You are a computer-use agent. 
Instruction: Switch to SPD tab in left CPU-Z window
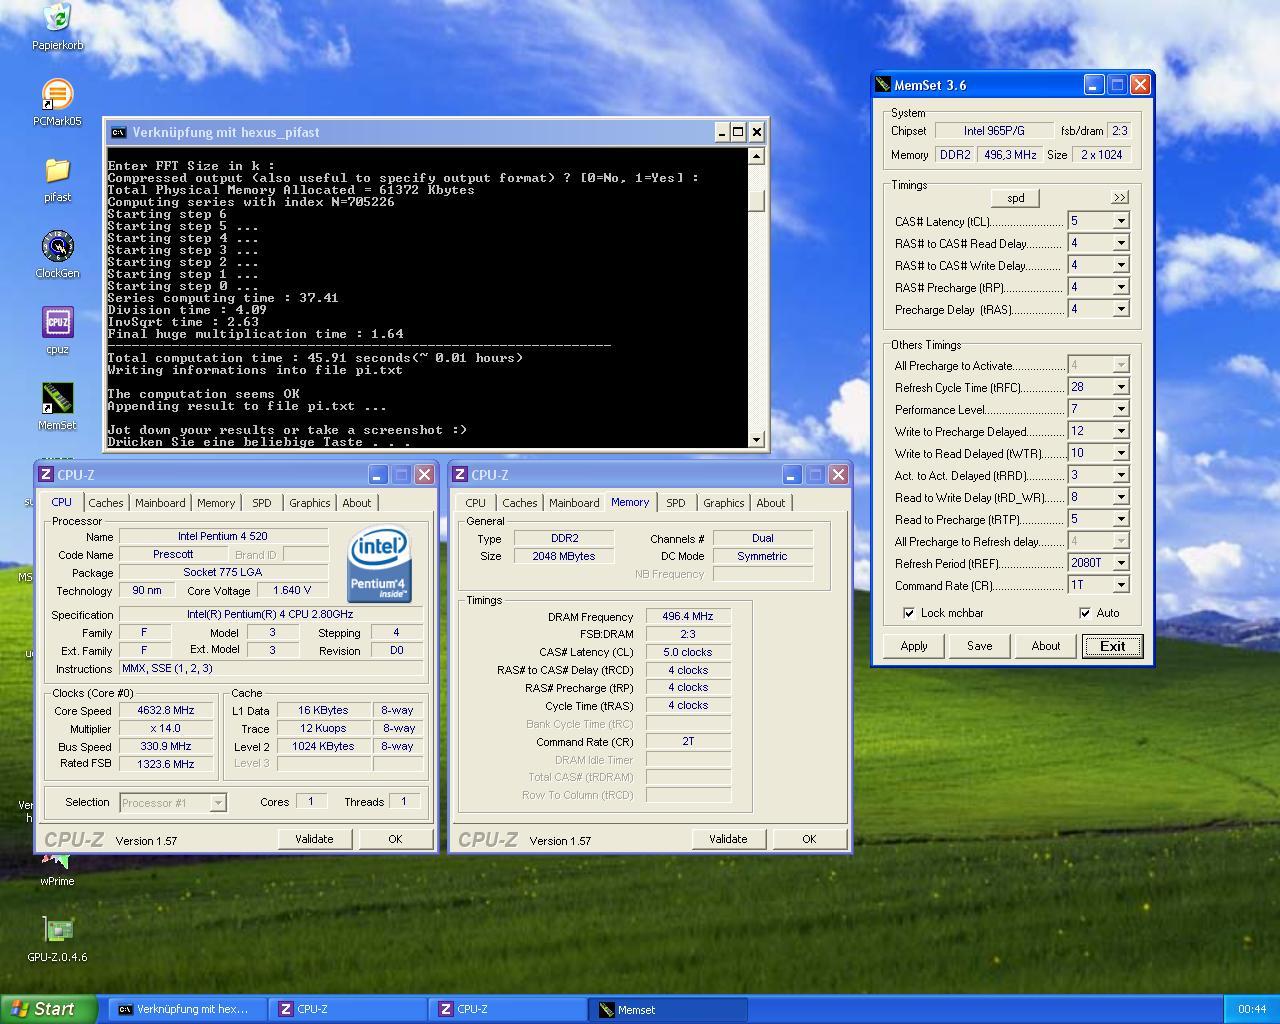(x=262, y=503)
